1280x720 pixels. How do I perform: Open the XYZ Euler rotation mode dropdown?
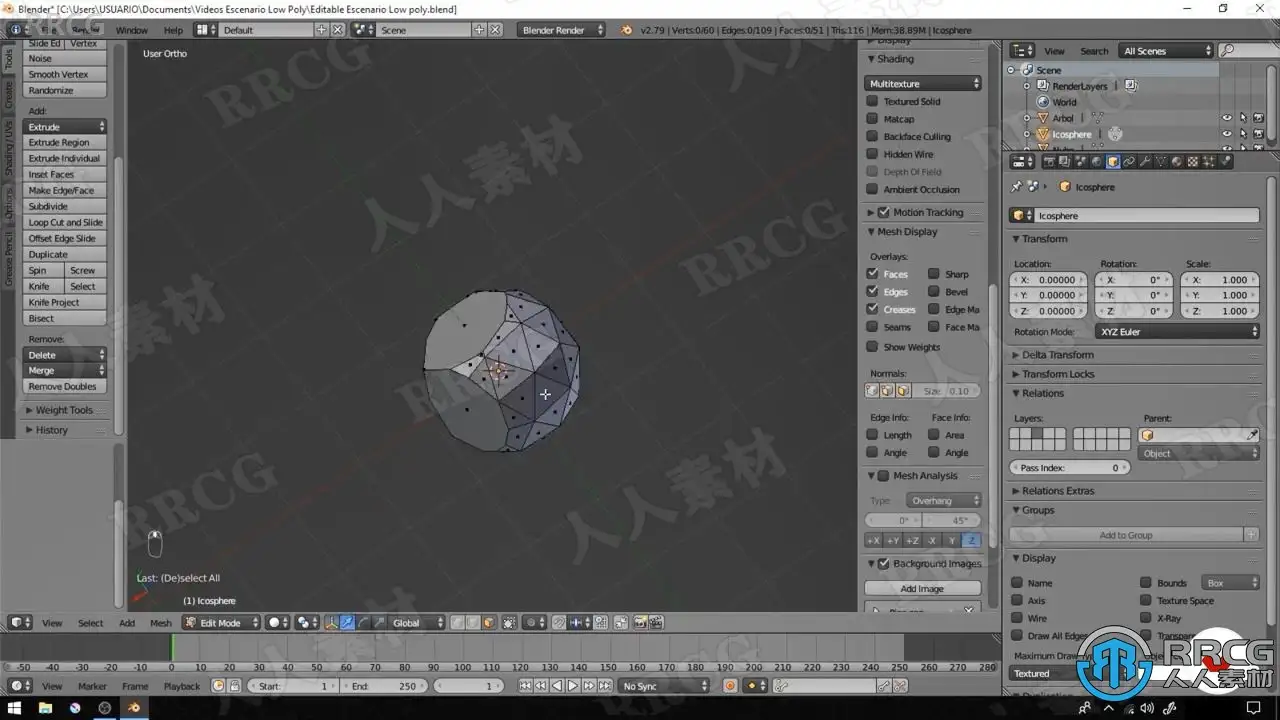pyautogui.click(x=1178, y=332)
